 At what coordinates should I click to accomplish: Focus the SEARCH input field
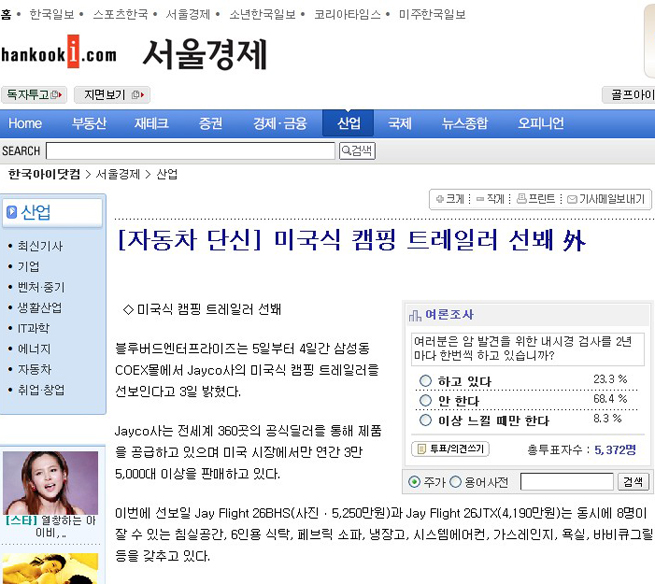coord(190,151)
